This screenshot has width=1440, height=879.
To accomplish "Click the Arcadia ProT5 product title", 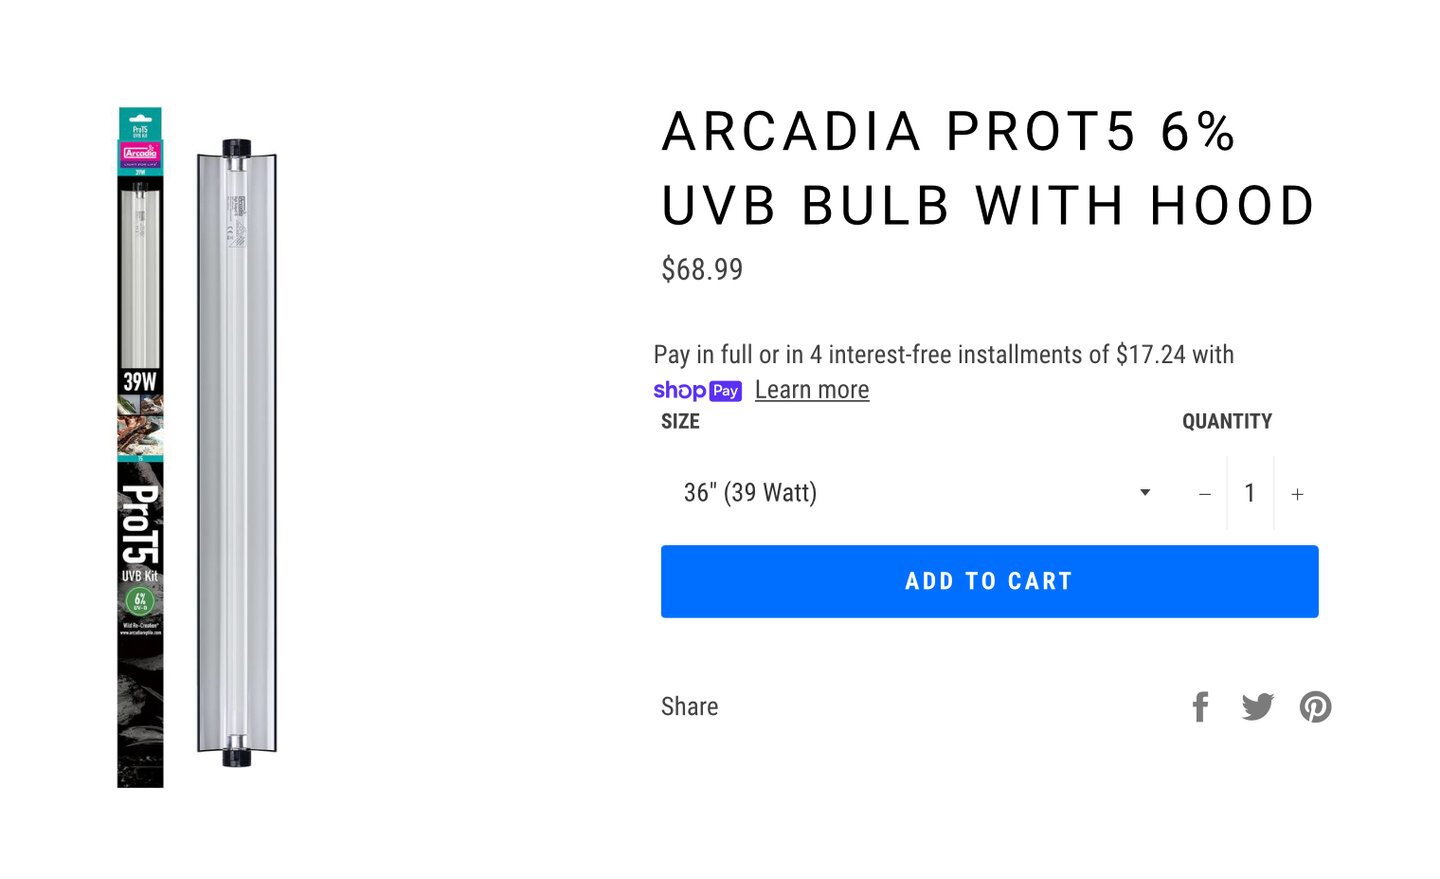I will [x=988, y=168].
